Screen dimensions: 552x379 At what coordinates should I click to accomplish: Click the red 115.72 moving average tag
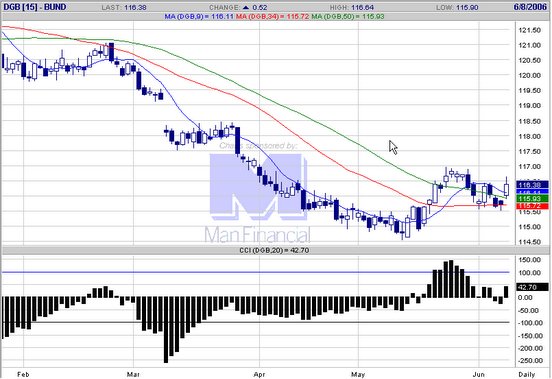click(532, 206)
